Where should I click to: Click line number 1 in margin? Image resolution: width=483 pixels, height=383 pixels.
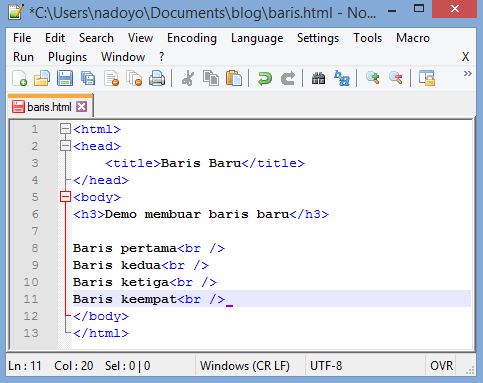coord(35,129)
